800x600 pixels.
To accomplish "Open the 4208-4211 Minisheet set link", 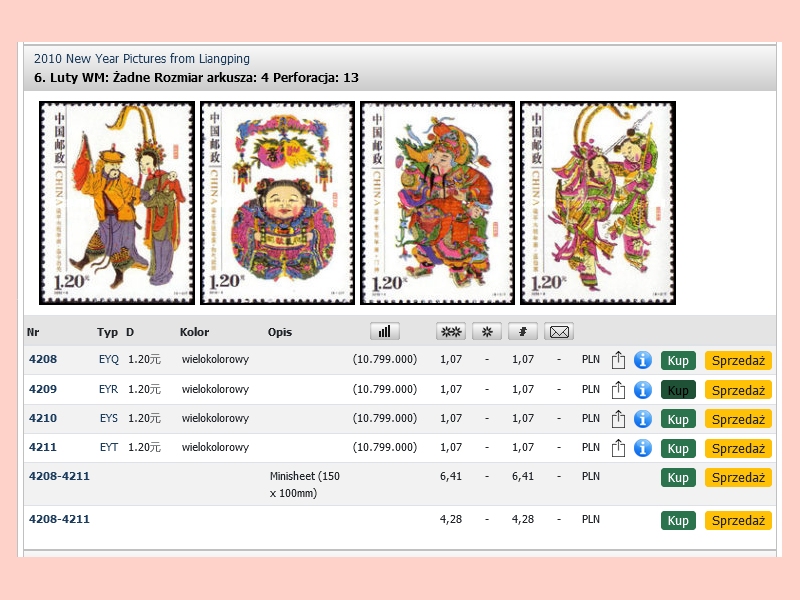I will (59, 476).
